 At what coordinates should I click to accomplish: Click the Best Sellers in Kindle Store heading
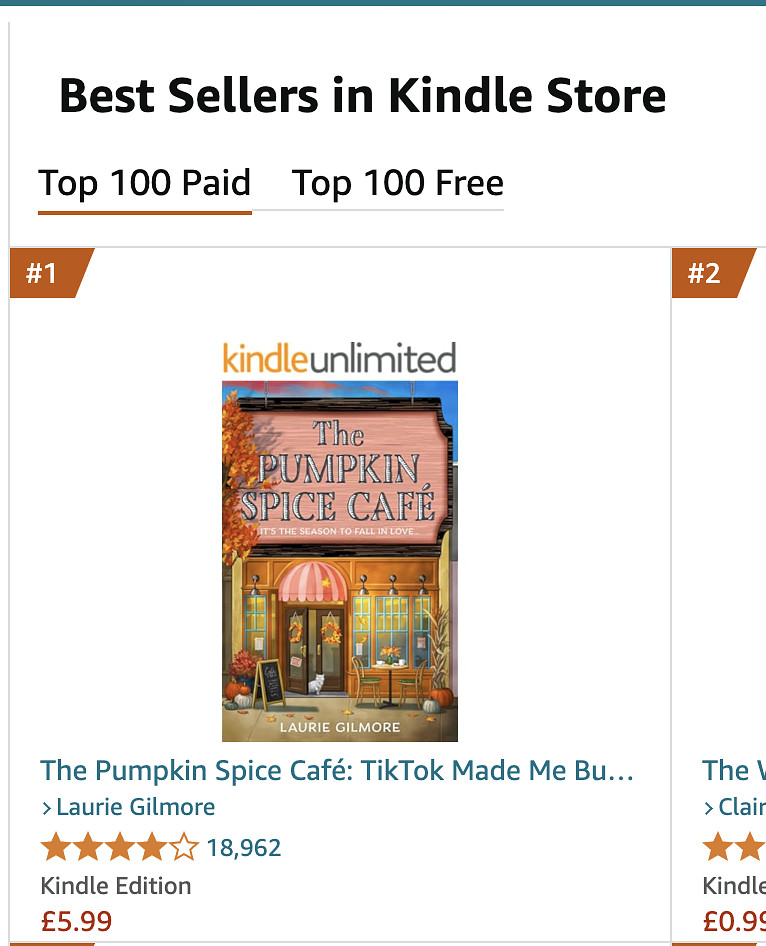[362, 97]
